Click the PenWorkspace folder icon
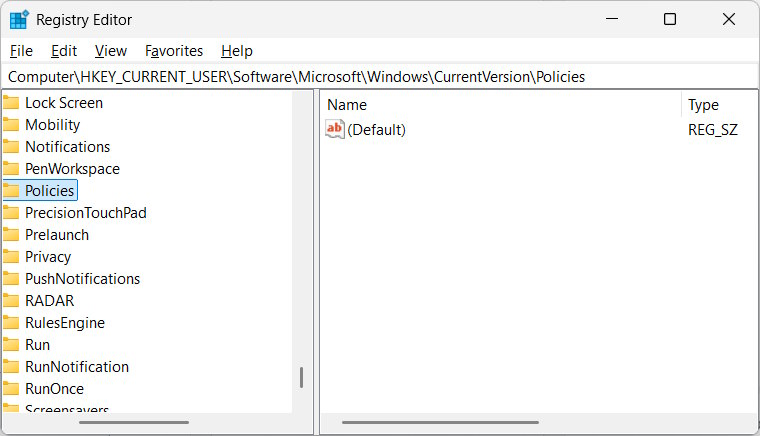The width and height of the screenshot is (760, 436). [x=11, y=168]
